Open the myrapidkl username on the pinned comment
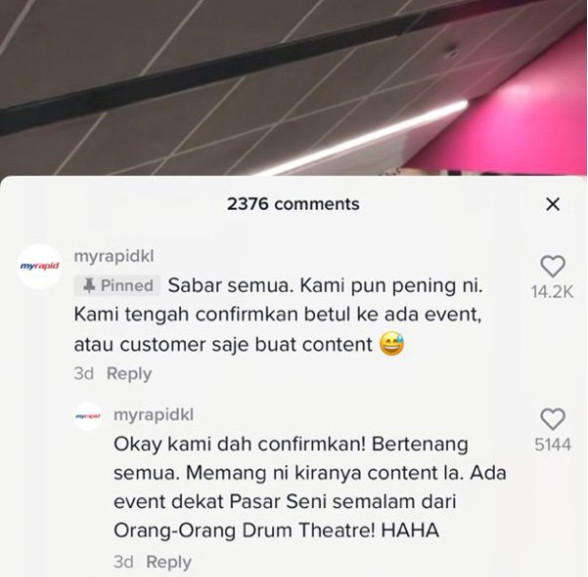The height and width of the screenshot is (577, 588). [114, 256]
